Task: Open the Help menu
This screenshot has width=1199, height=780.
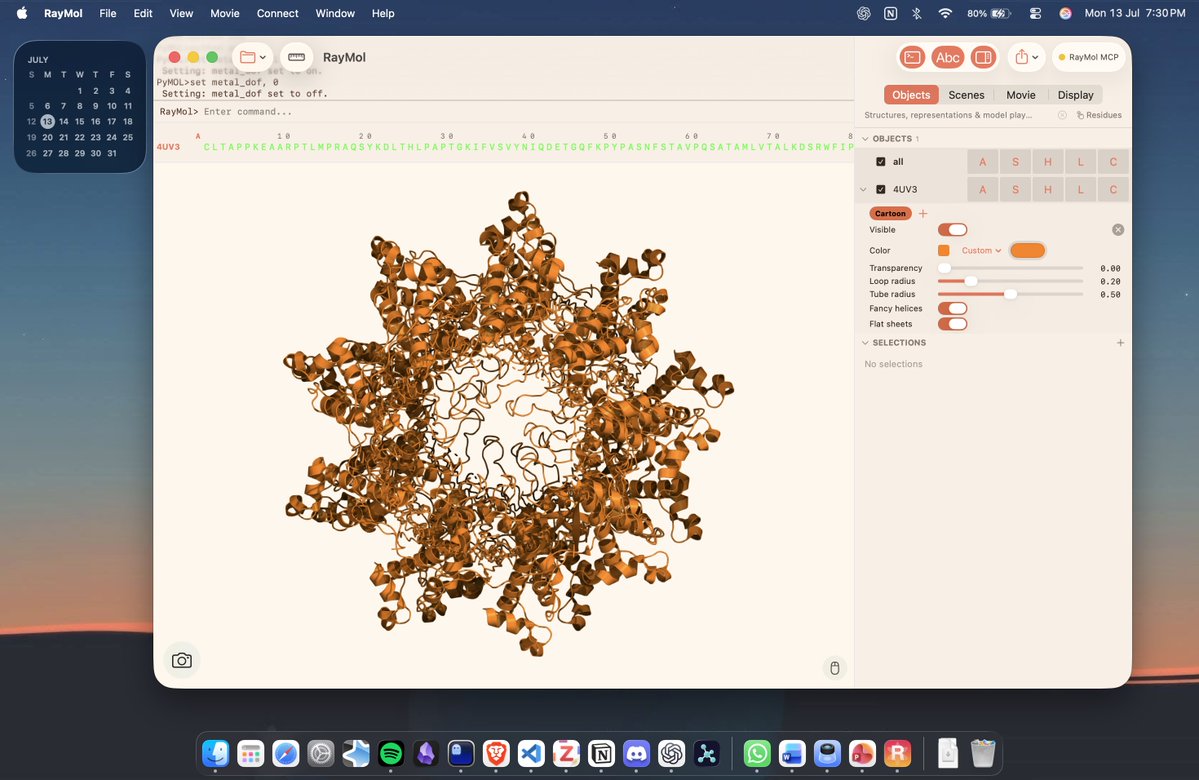Action: pos(383,13)
